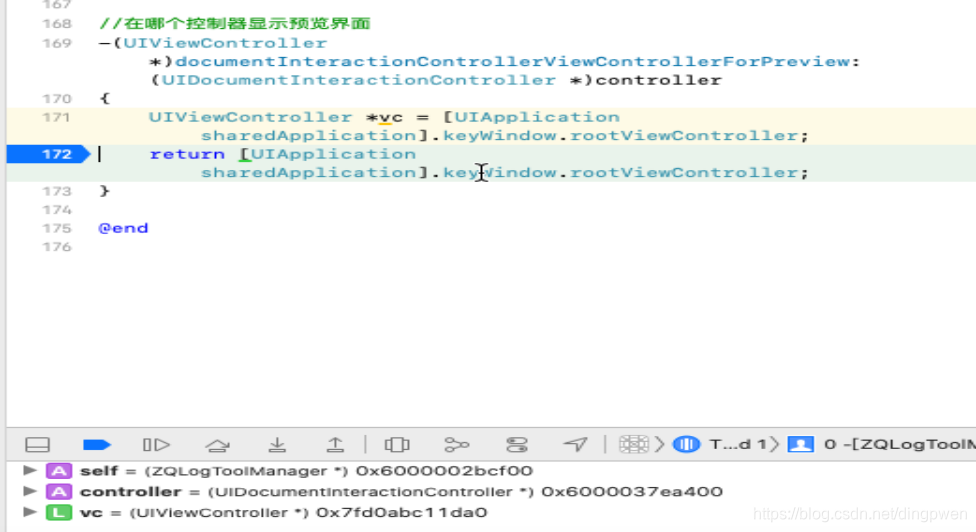The height and width of the screenshot is (532, 976).
Task: Click UIDocumentInteractionController type in method signature
Action: [x=359, y=80]
